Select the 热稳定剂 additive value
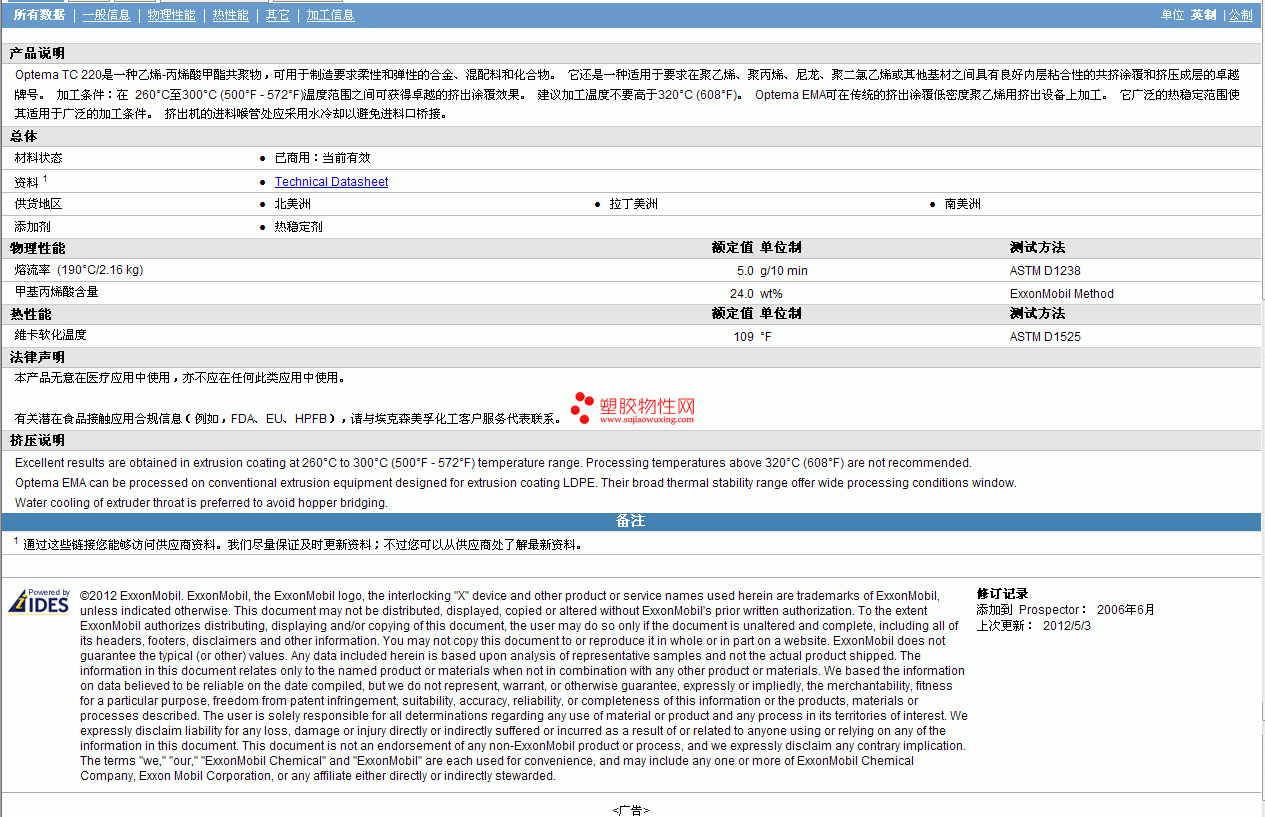 click(298, 227)
